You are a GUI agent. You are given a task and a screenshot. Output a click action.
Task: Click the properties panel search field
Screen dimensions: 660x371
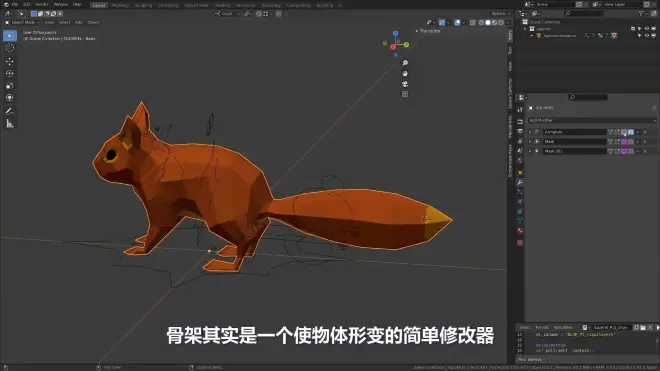pyautogui.click(x=588, y=97)
